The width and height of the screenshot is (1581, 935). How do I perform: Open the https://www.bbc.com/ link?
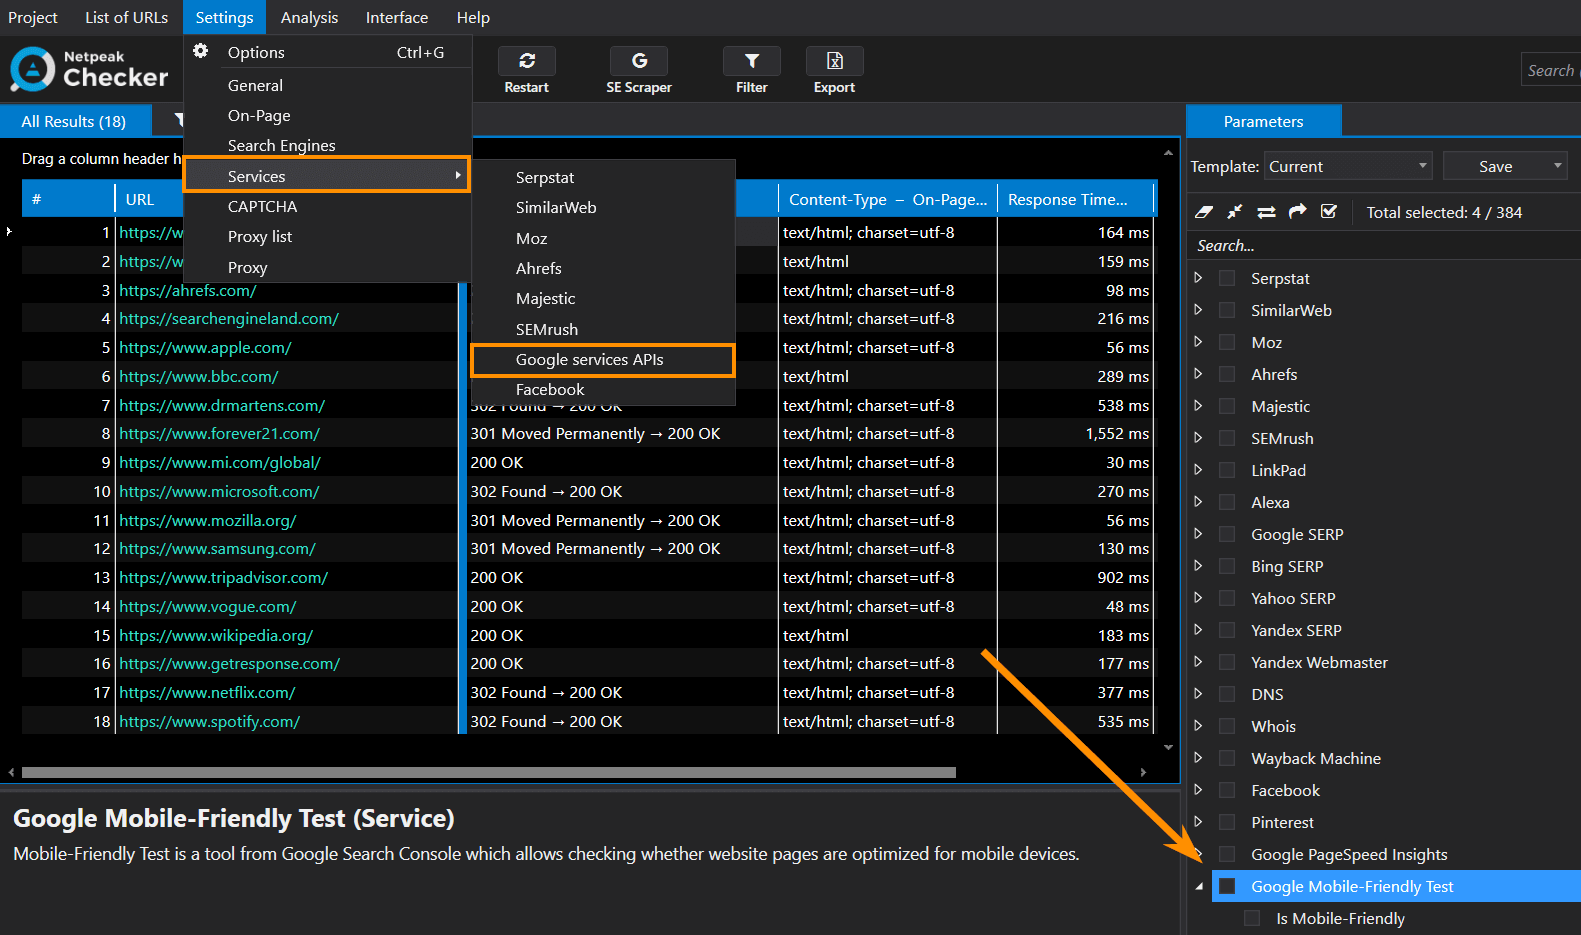tap(199, 376)
